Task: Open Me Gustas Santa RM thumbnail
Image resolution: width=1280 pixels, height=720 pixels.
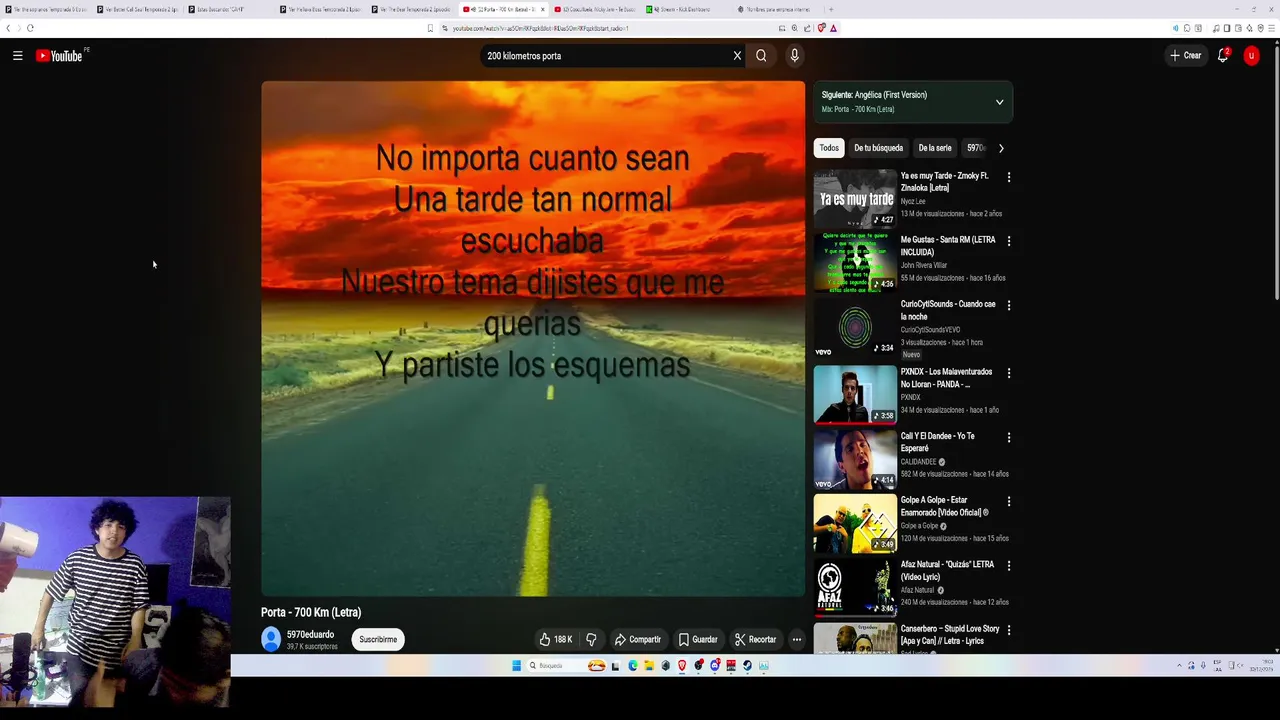Action: point(855,262)
